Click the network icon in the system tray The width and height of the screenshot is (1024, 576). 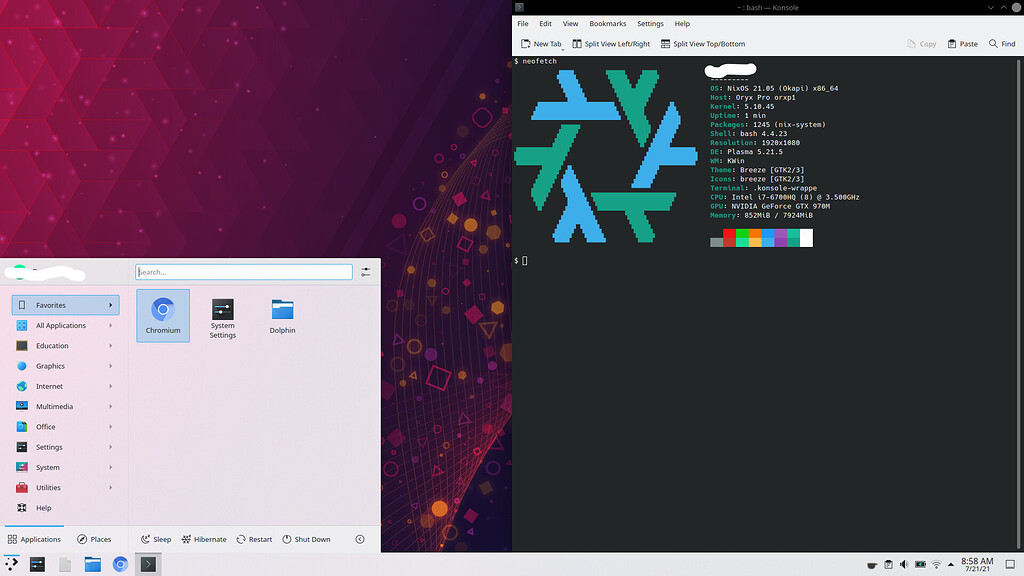[x=936, y=563]
